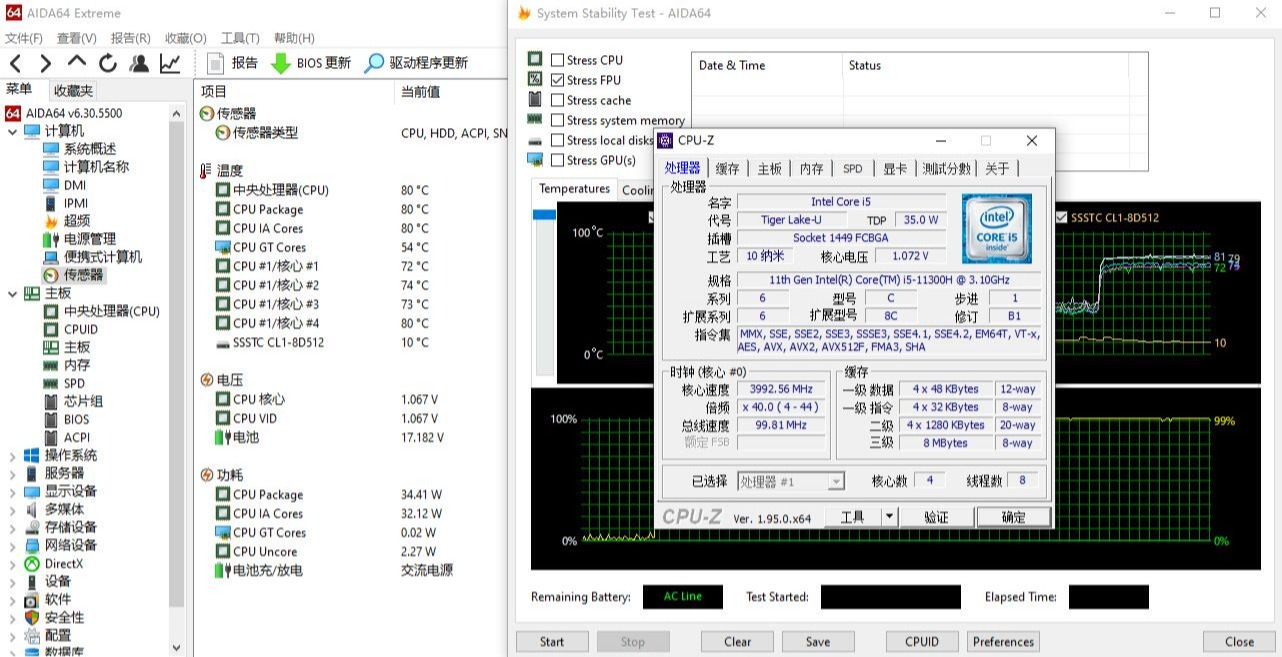Screen dimensions: 1282x657
Task: Click the blue temperature graph color indicator
Action: pyautogui.click(x=544, y=215)
